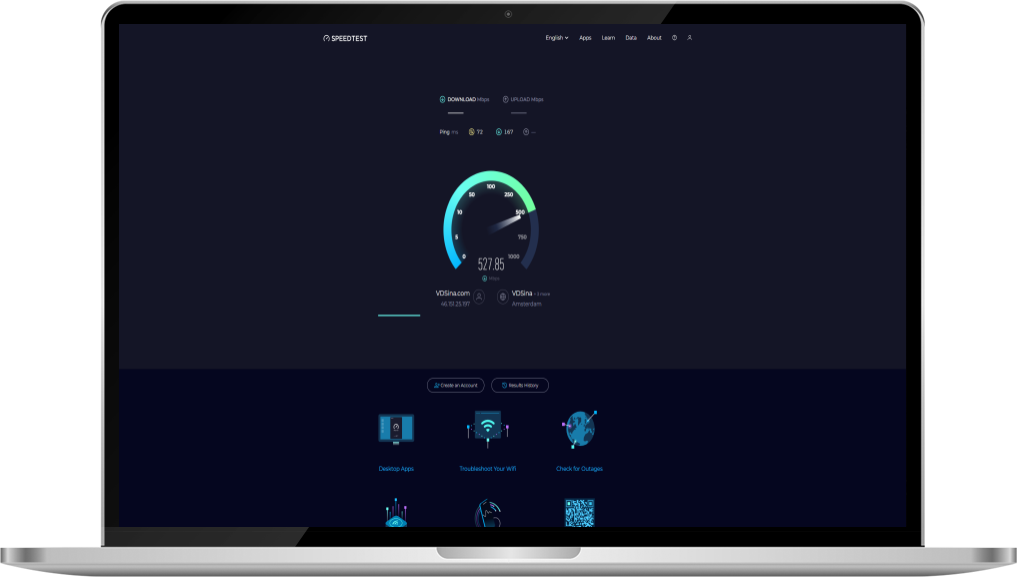Click the Troubleshoot Your WiFi illustration

[x=488, y=428]
